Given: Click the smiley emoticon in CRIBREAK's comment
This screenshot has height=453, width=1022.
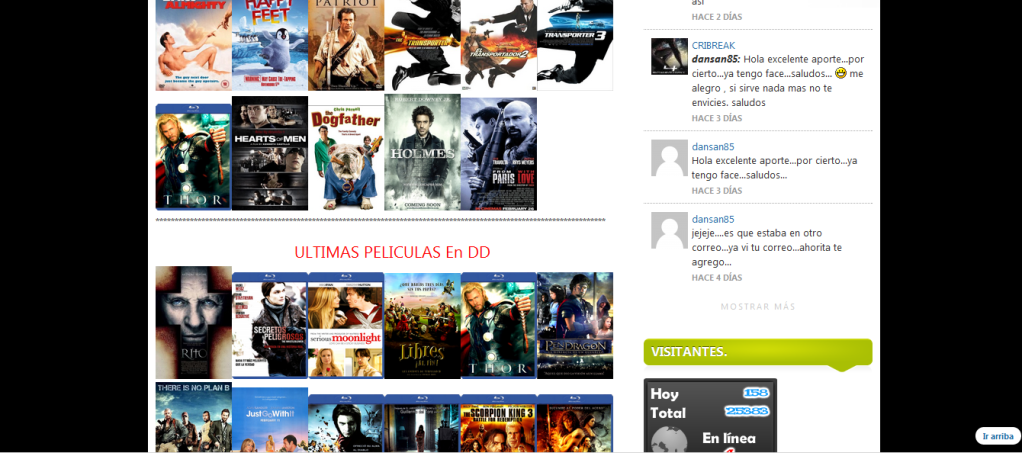Looking at the screenshot, I should [x=841, y=73].
